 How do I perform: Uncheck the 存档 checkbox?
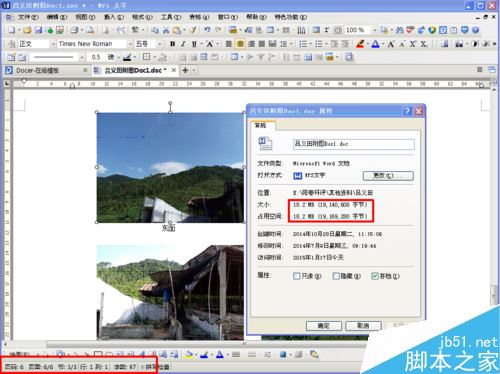tap(375, 276)
